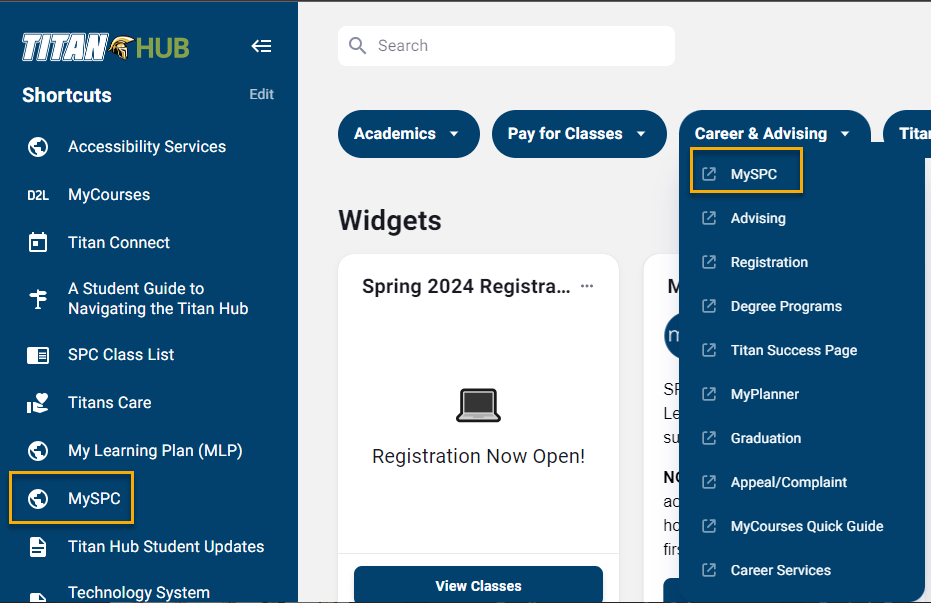This screenshot has height=603, width=931.
Task: Click the magnifier icon in the search bar
Action: [357, 46]
